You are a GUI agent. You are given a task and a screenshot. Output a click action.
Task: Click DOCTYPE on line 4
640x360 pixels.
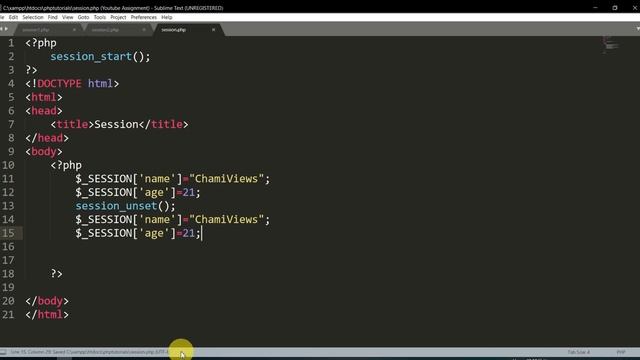(59, 84)
